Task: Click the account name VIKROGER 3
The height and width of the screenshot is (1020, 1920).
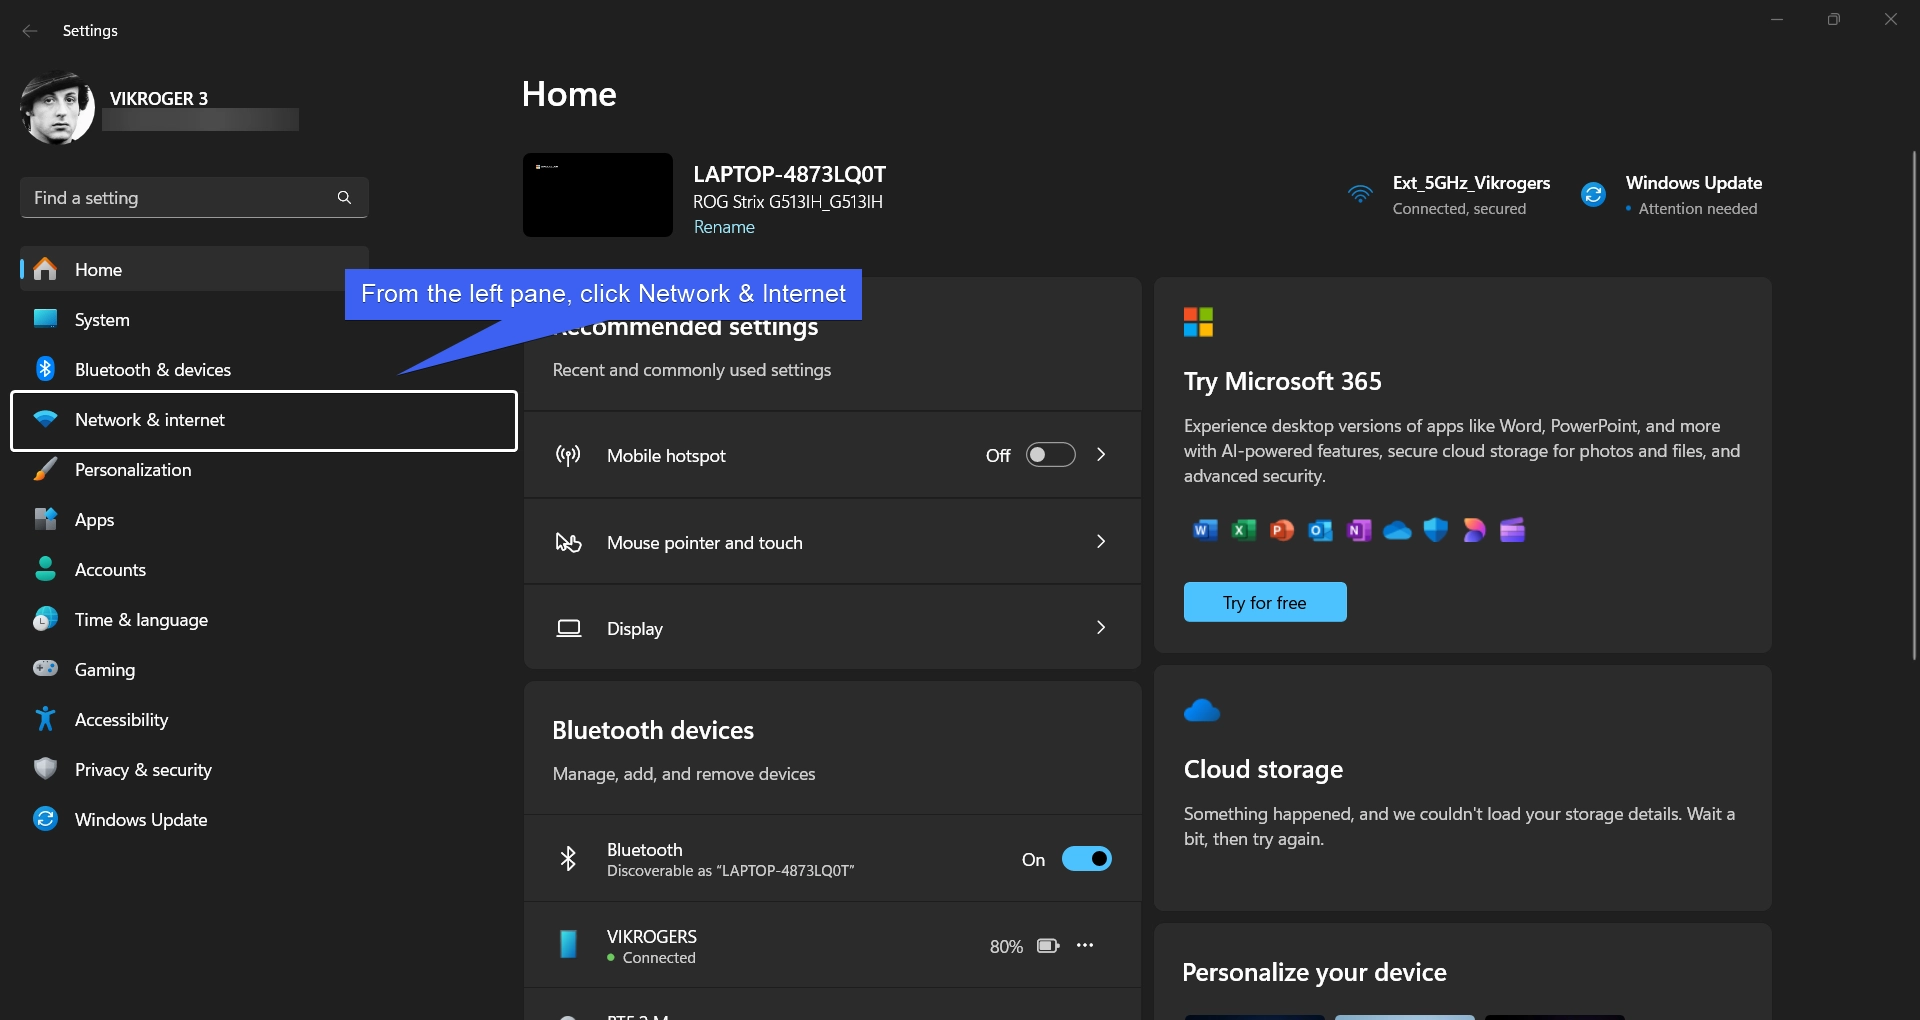Action: click(159, 98)
